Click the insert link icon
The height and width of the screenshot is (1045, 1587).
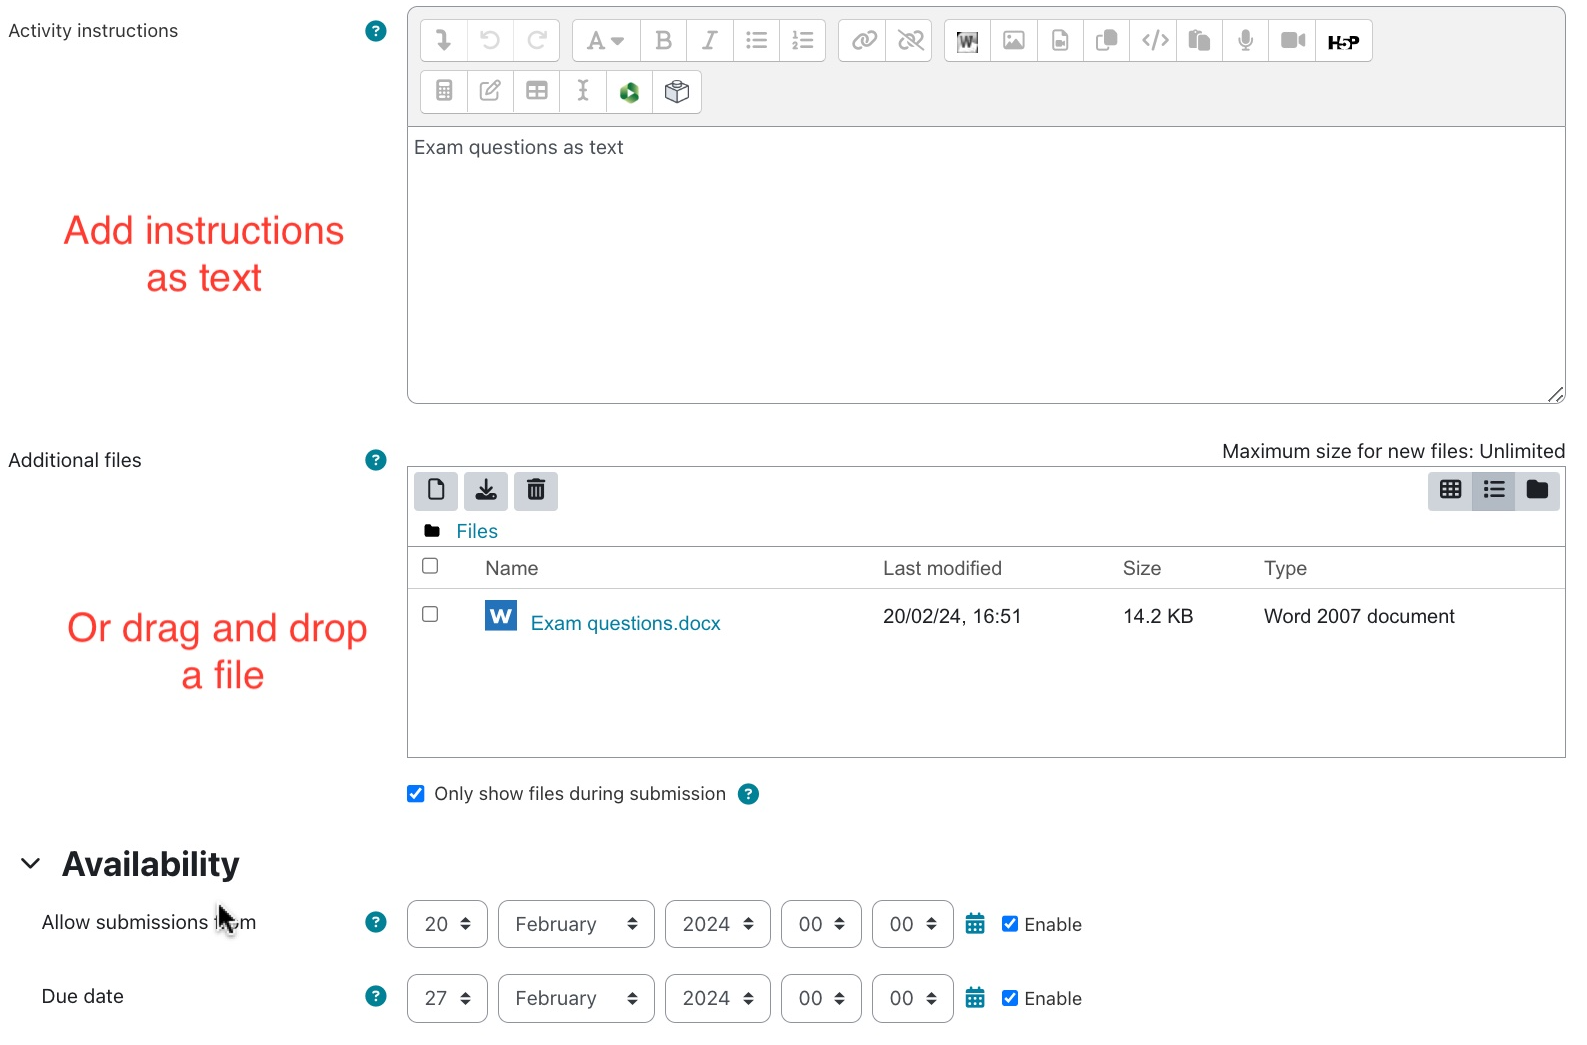(863, 41)
